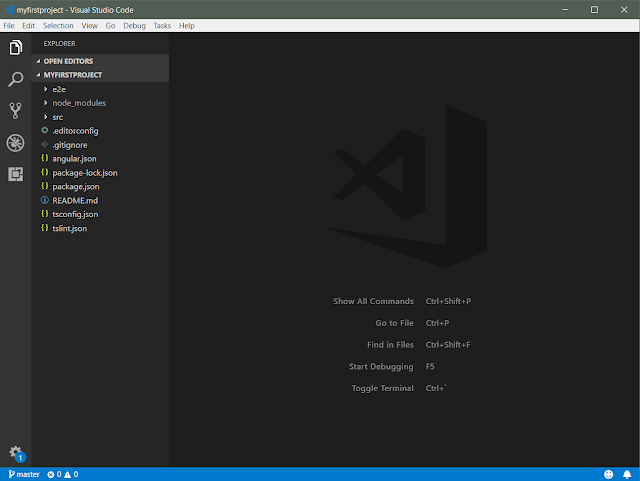Click the Start Debugging hint
This screenshot has width=640, height=481.
tap(381, 367)
